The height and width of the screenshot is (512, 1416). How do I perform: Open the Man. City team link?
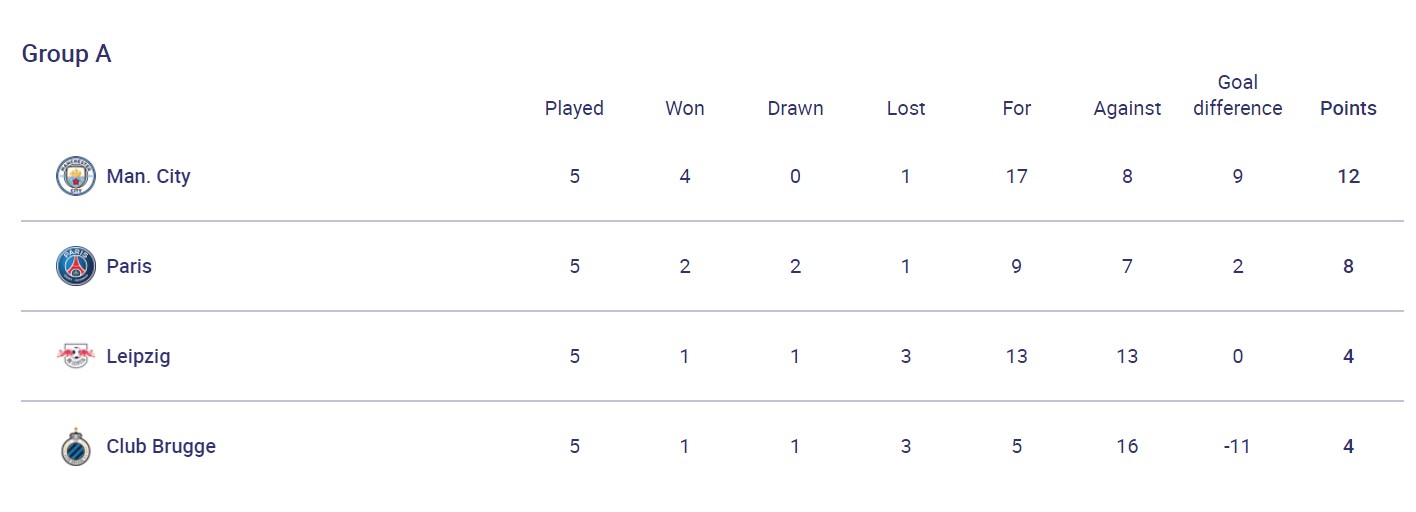(x=148, y=176)
